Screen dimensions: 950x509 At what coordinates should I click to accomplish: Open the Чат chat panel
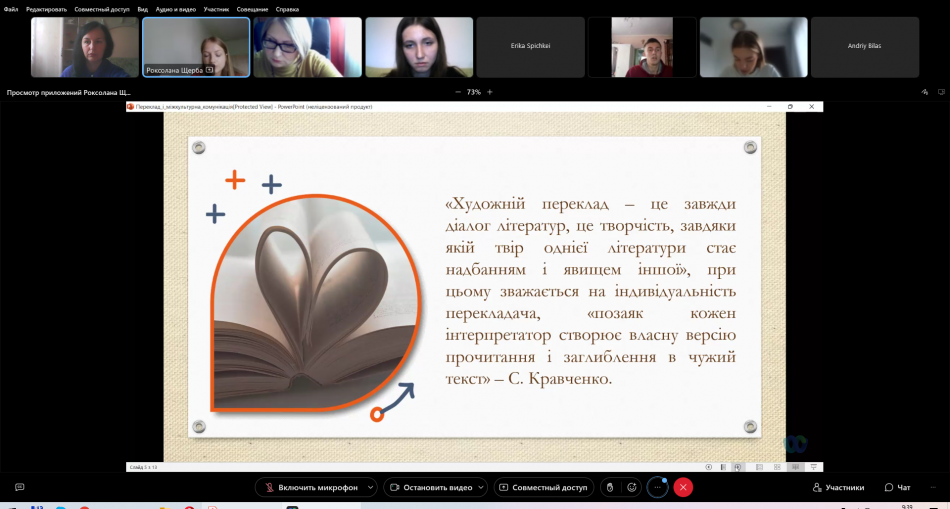click(x=897, y=487)
